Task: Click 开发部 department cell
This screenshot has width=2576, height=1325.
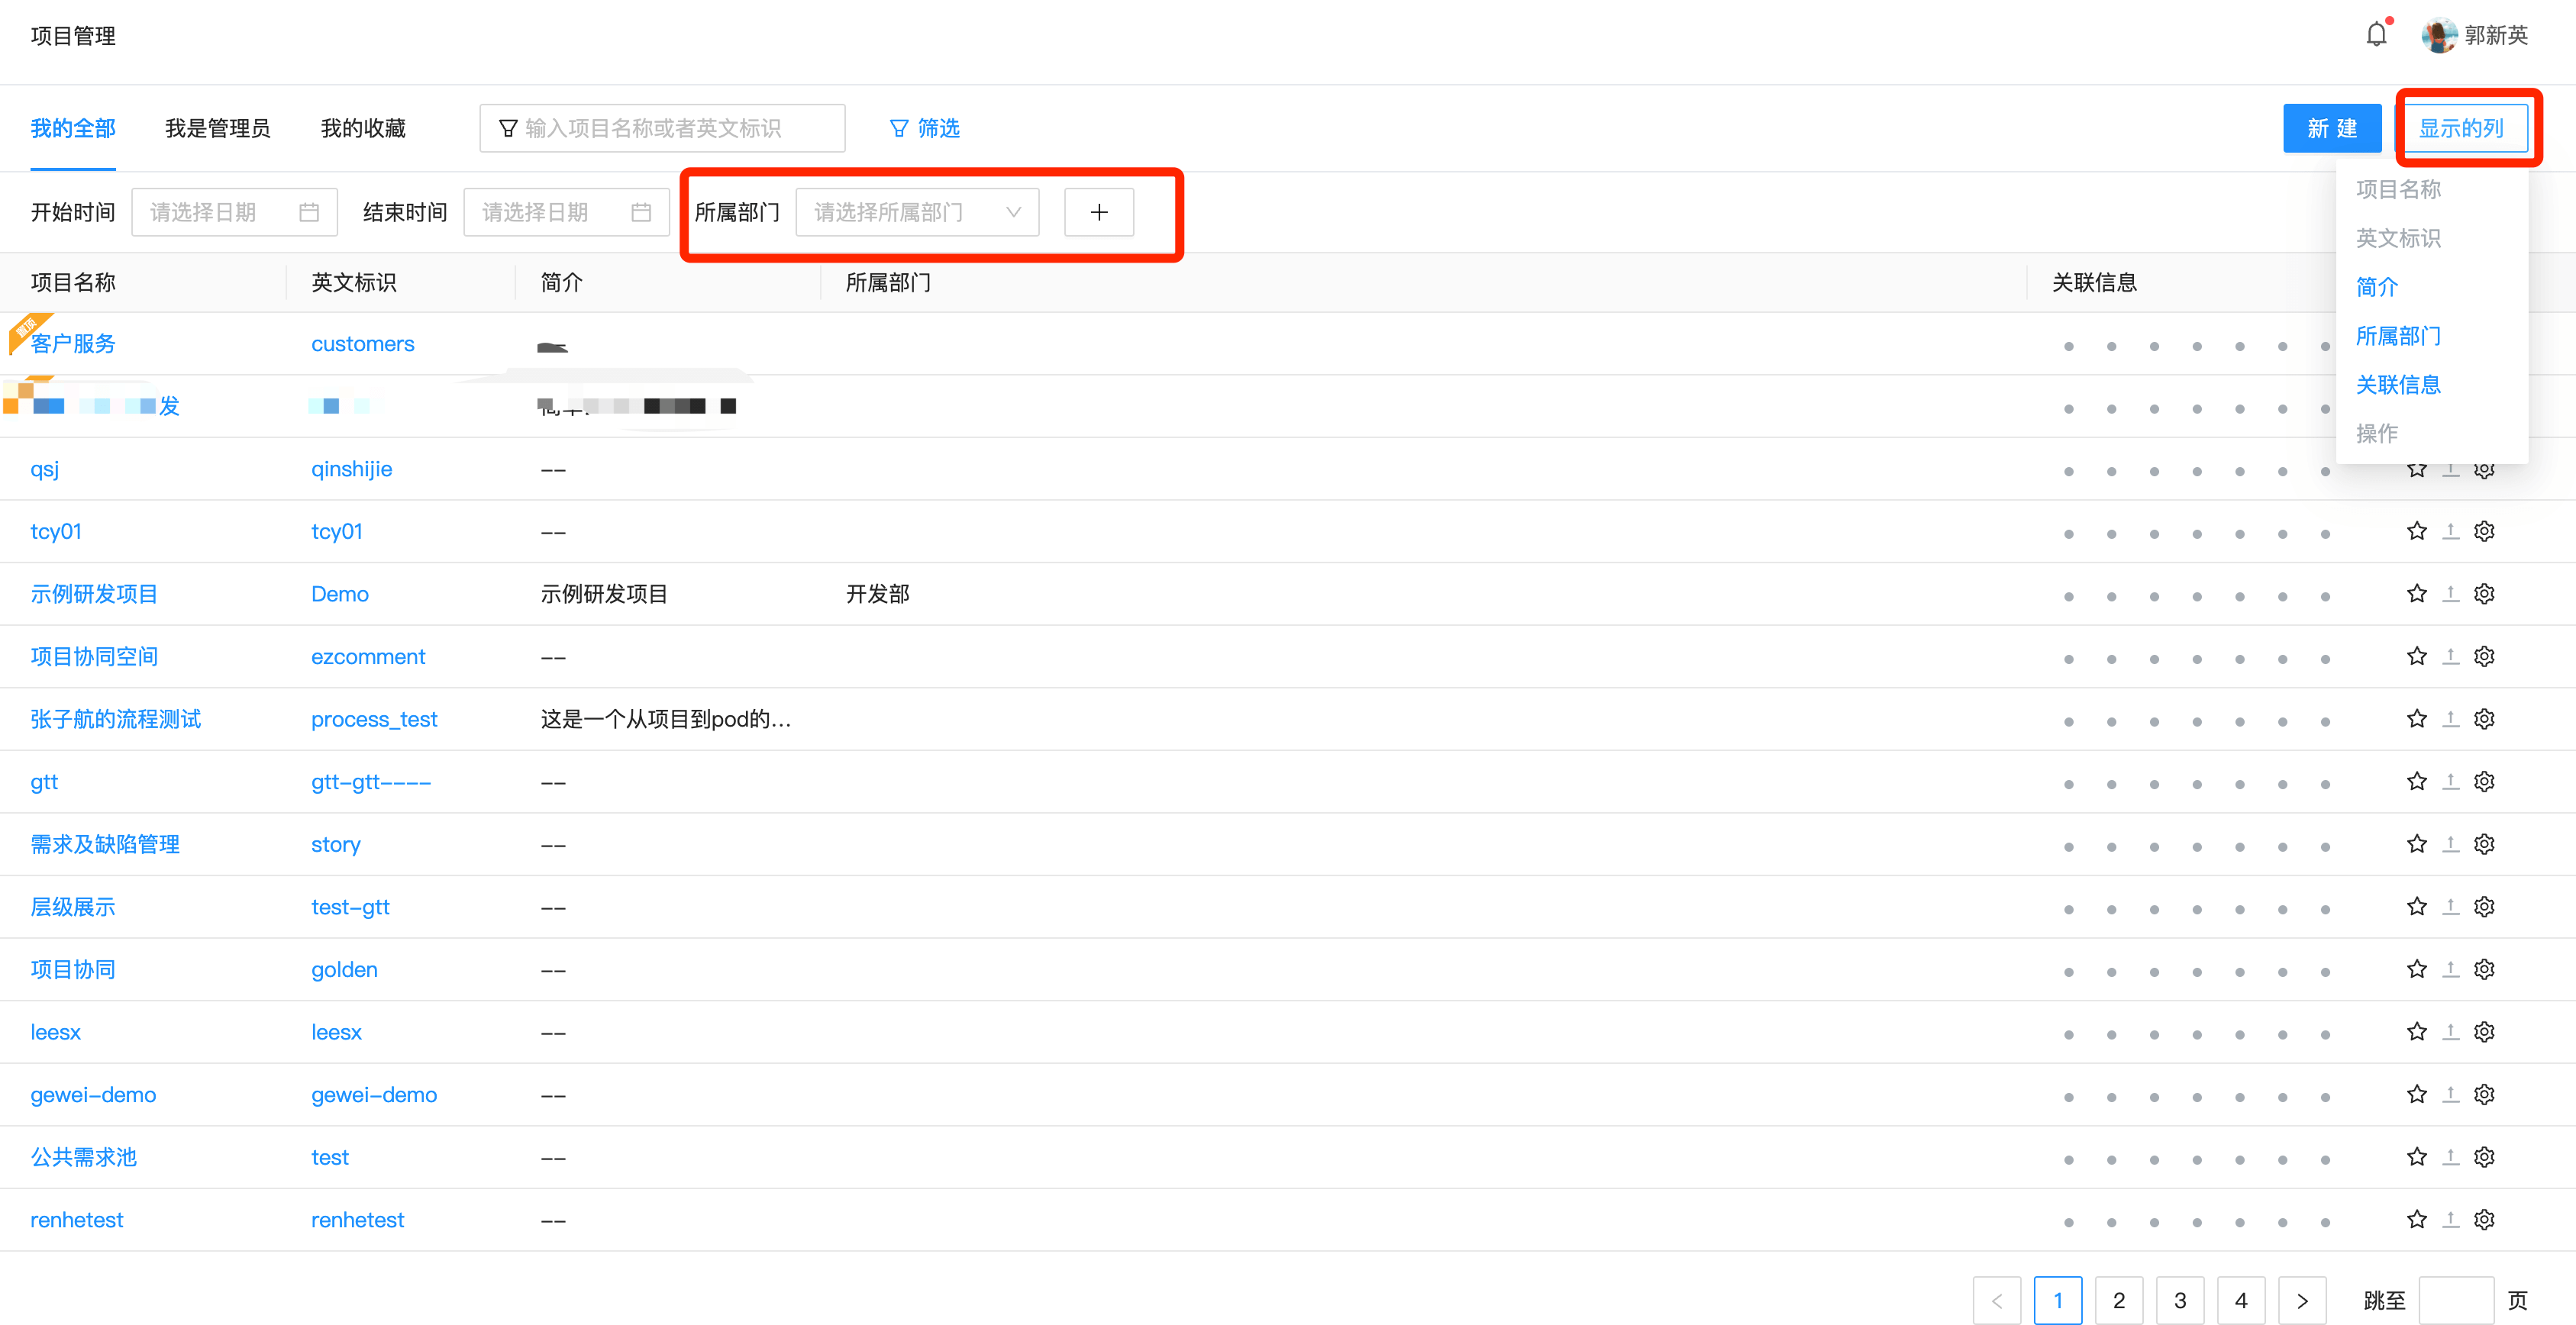Action: click(877, 594)
